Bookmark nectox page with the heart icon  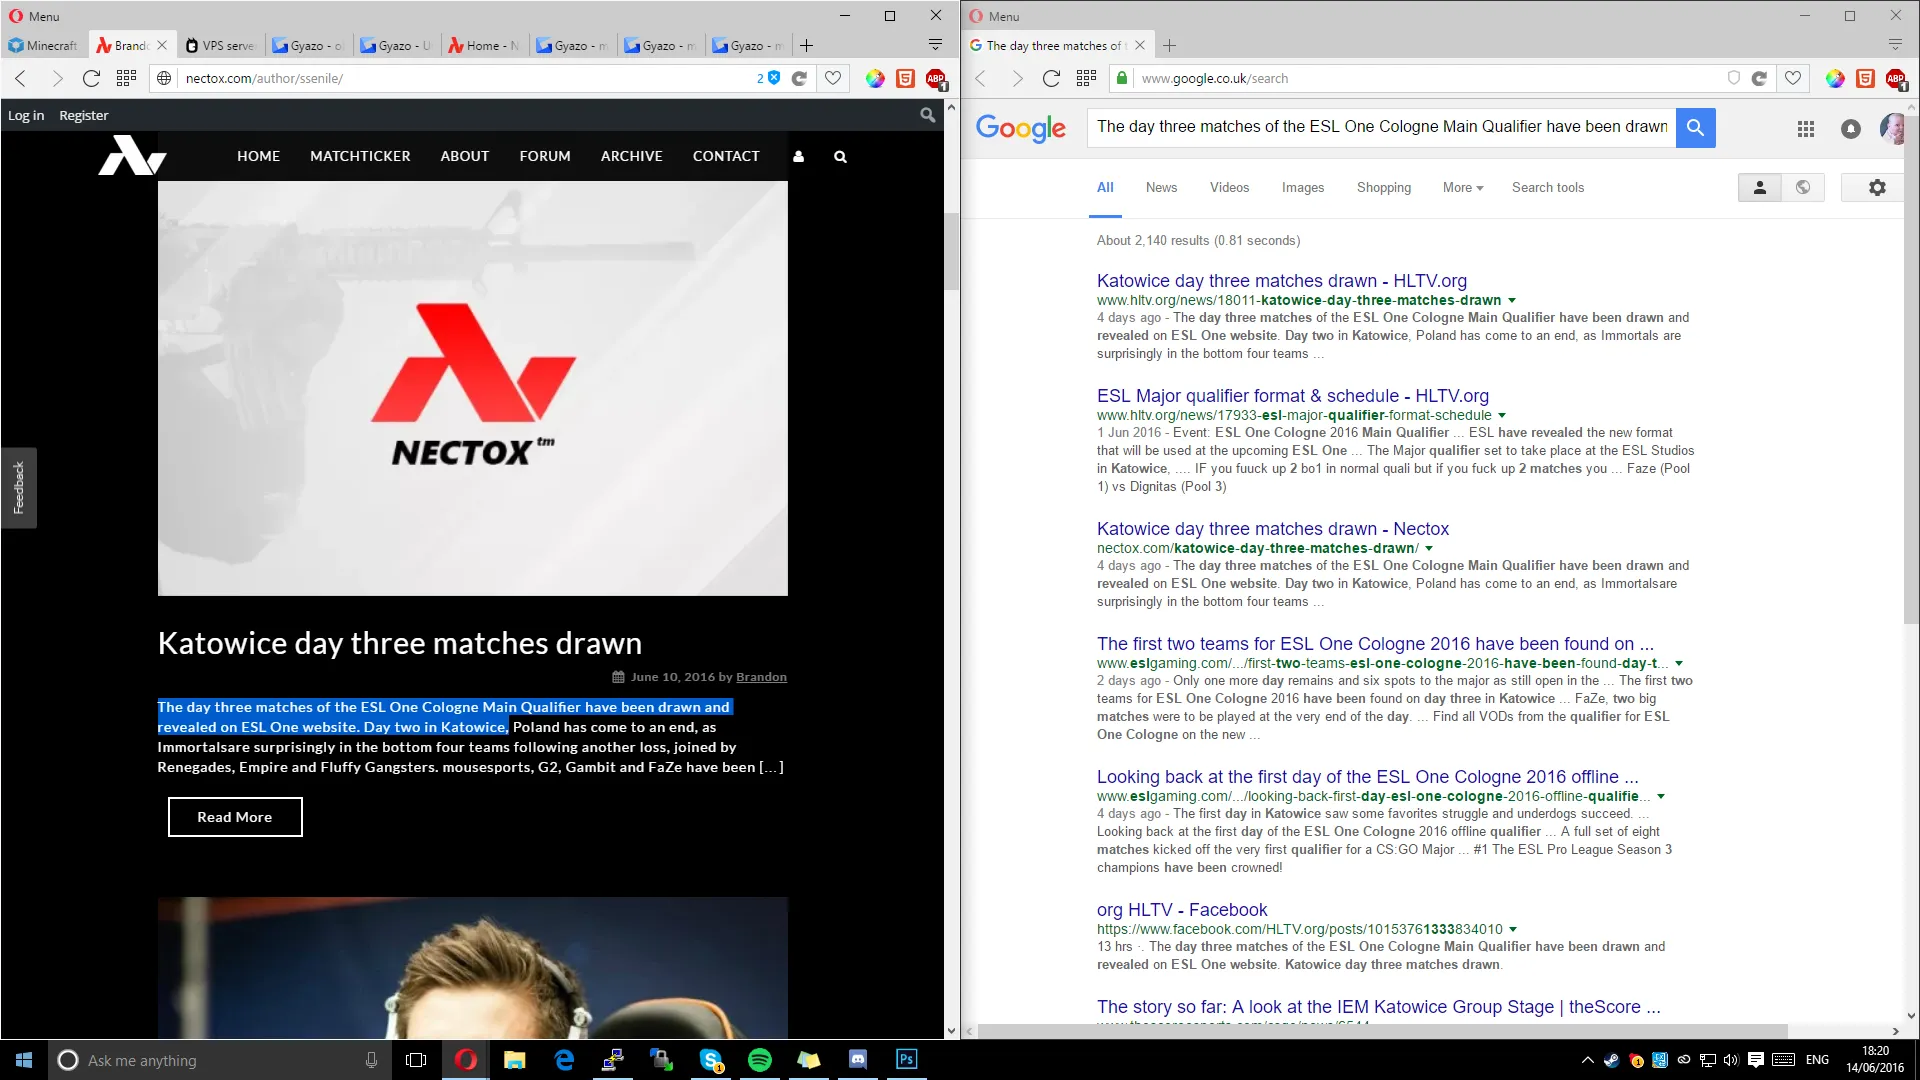[833, 78]
